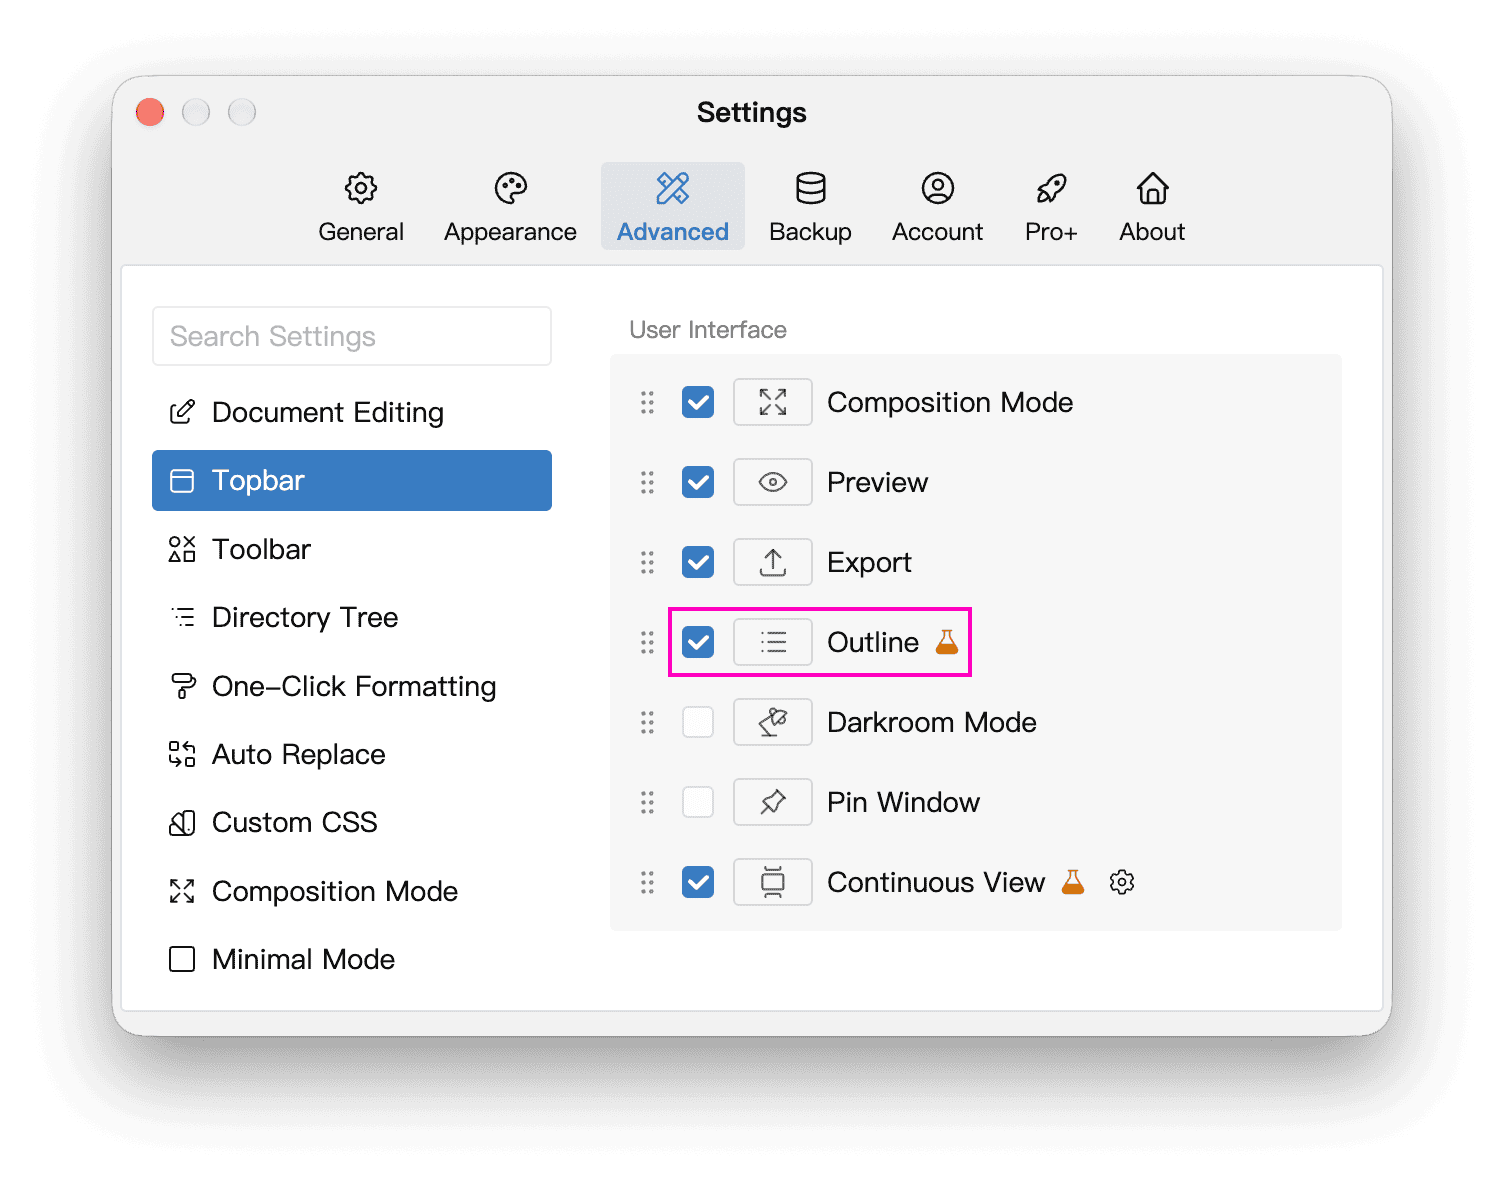Click the Preview eye icon button
The height and width of the screenshot is (1184, 1504).
[772, 482]
